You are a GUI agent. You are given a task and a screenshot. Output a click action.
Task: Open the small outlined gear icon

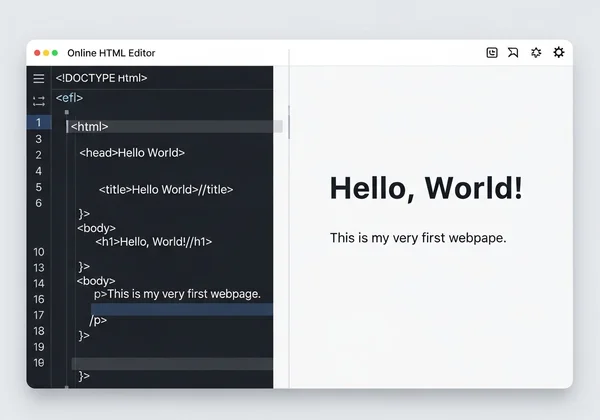(x=536, y=52)
